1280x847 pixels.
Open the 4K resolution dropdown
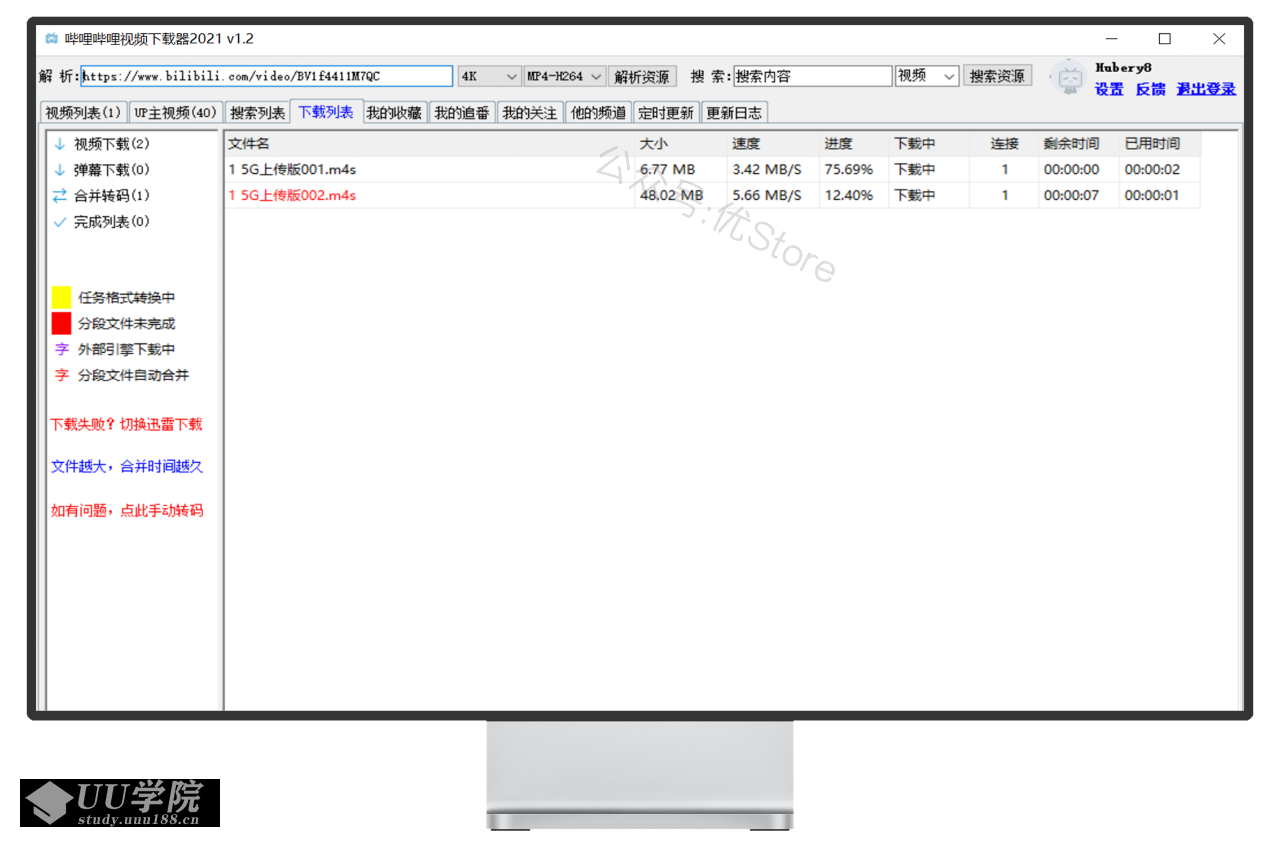click(x=490, y=76)
